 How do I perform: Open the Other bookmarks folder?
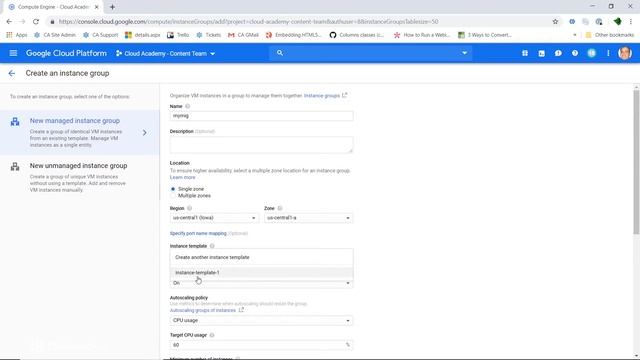pyautogui.click(x=609, y=35)
